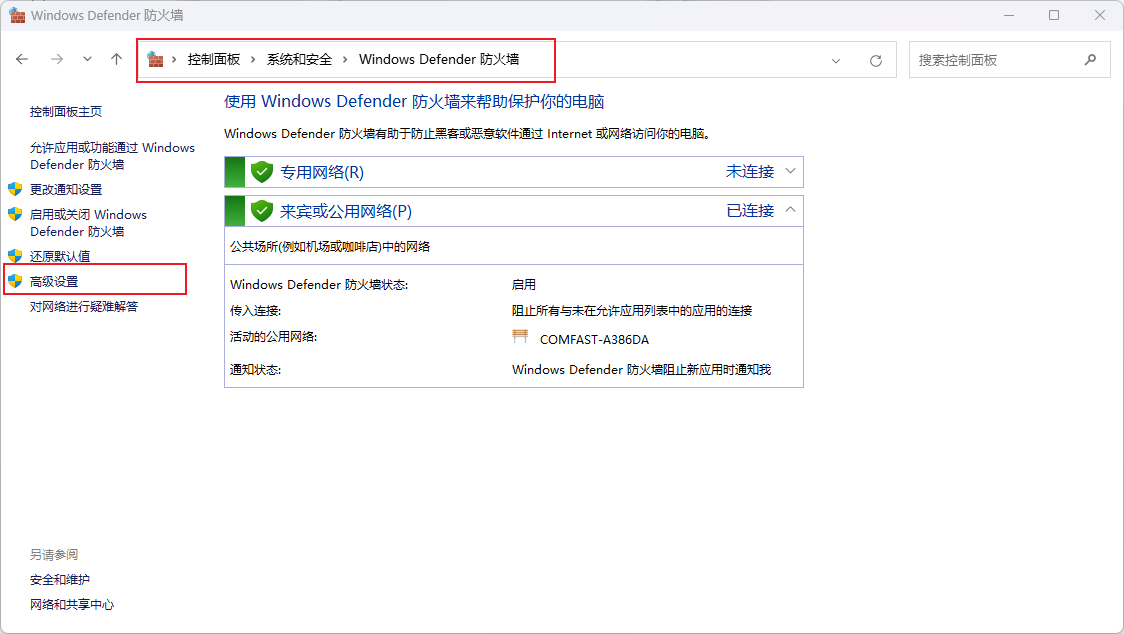The image size is (1124, 634).
Task: Expand 专用网络 with down chevron
Action: (790, 171)
